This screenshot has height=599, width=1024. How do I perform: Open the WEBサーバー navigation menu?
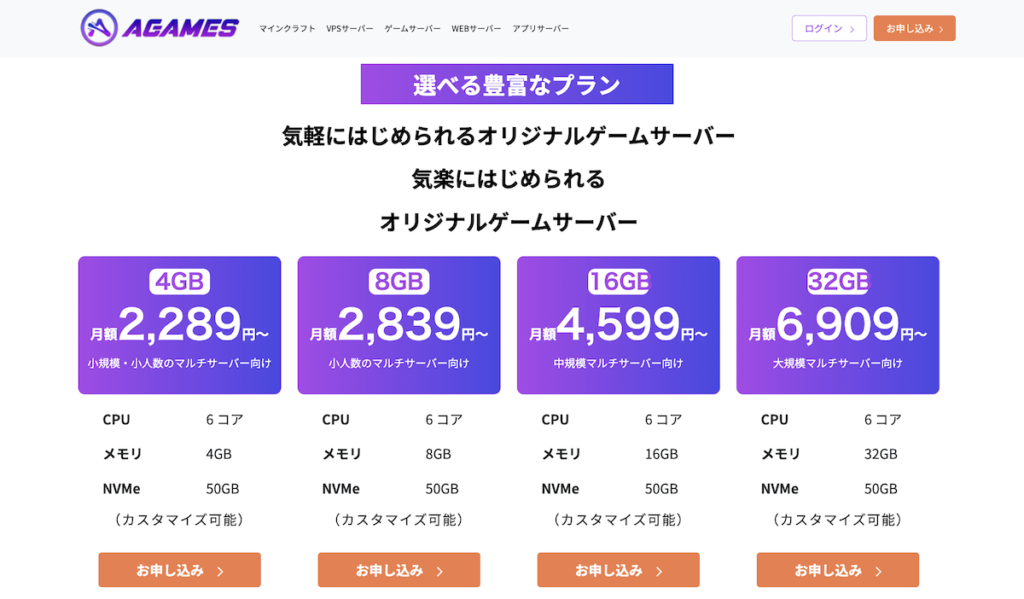pos(477,29)
